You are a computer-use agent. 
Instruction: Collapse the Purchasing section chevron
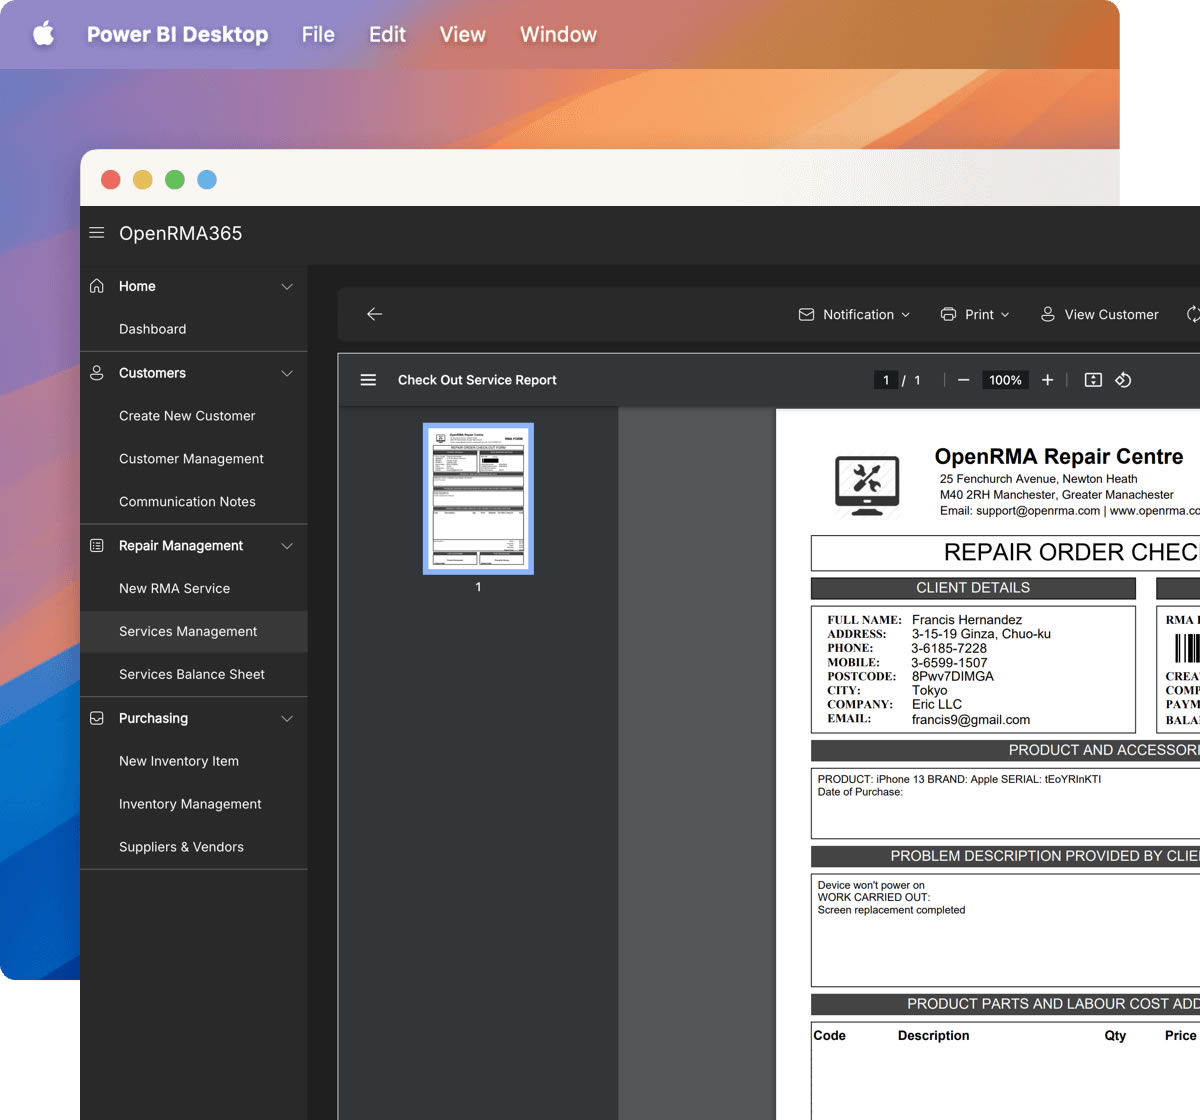click(x=287, y=719)
